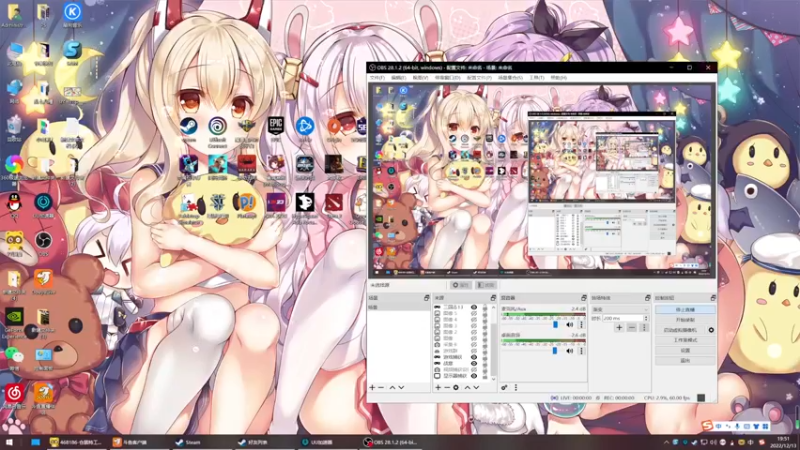
Task: Open the 视图(V) menu in OBS
Action: (x=420, y=78)
